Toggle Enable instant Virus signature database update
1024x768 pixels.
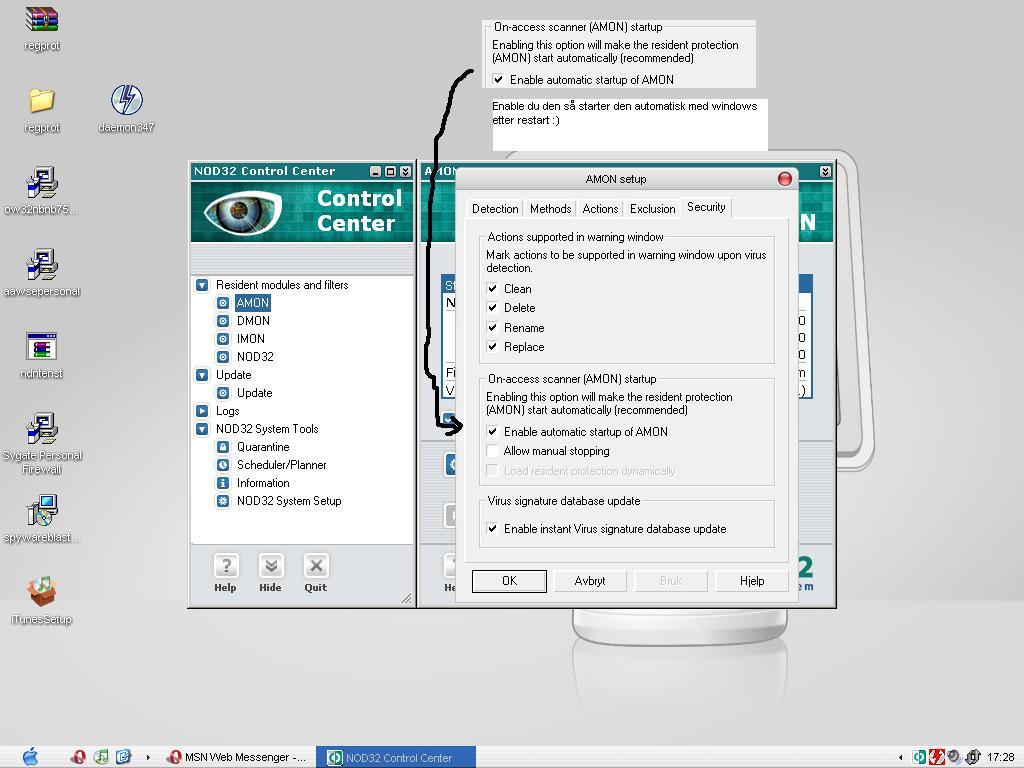coord(492,528)
